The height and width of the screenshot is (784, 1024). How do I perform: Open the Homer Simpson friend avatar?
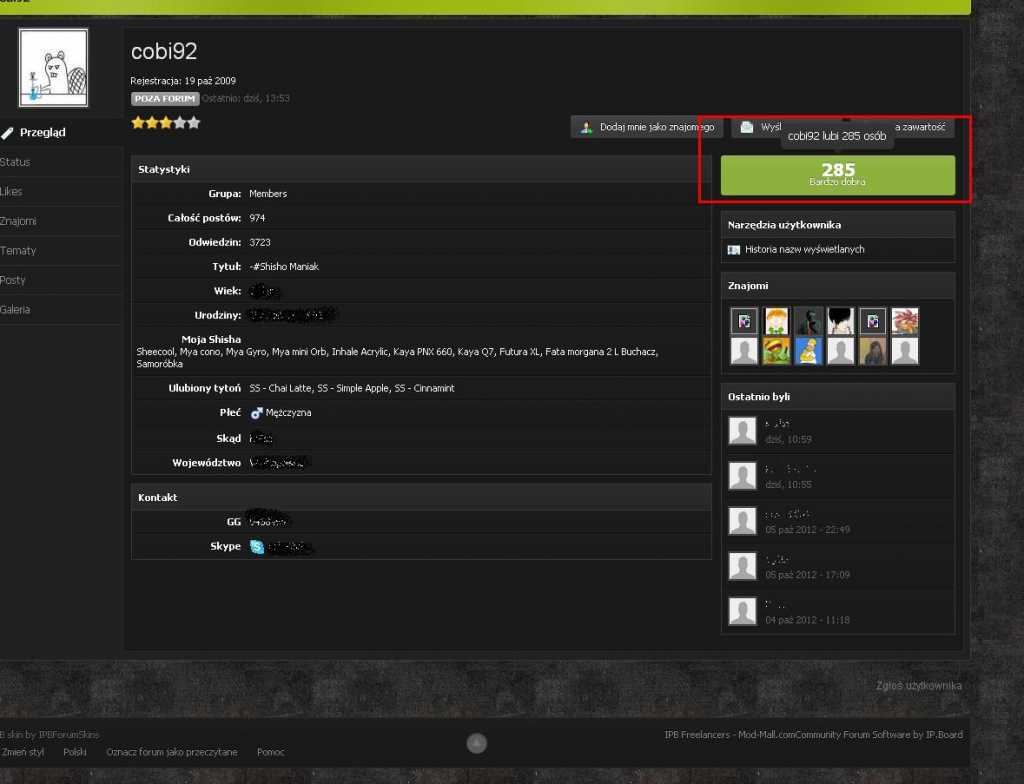click(x=808, y=351)
